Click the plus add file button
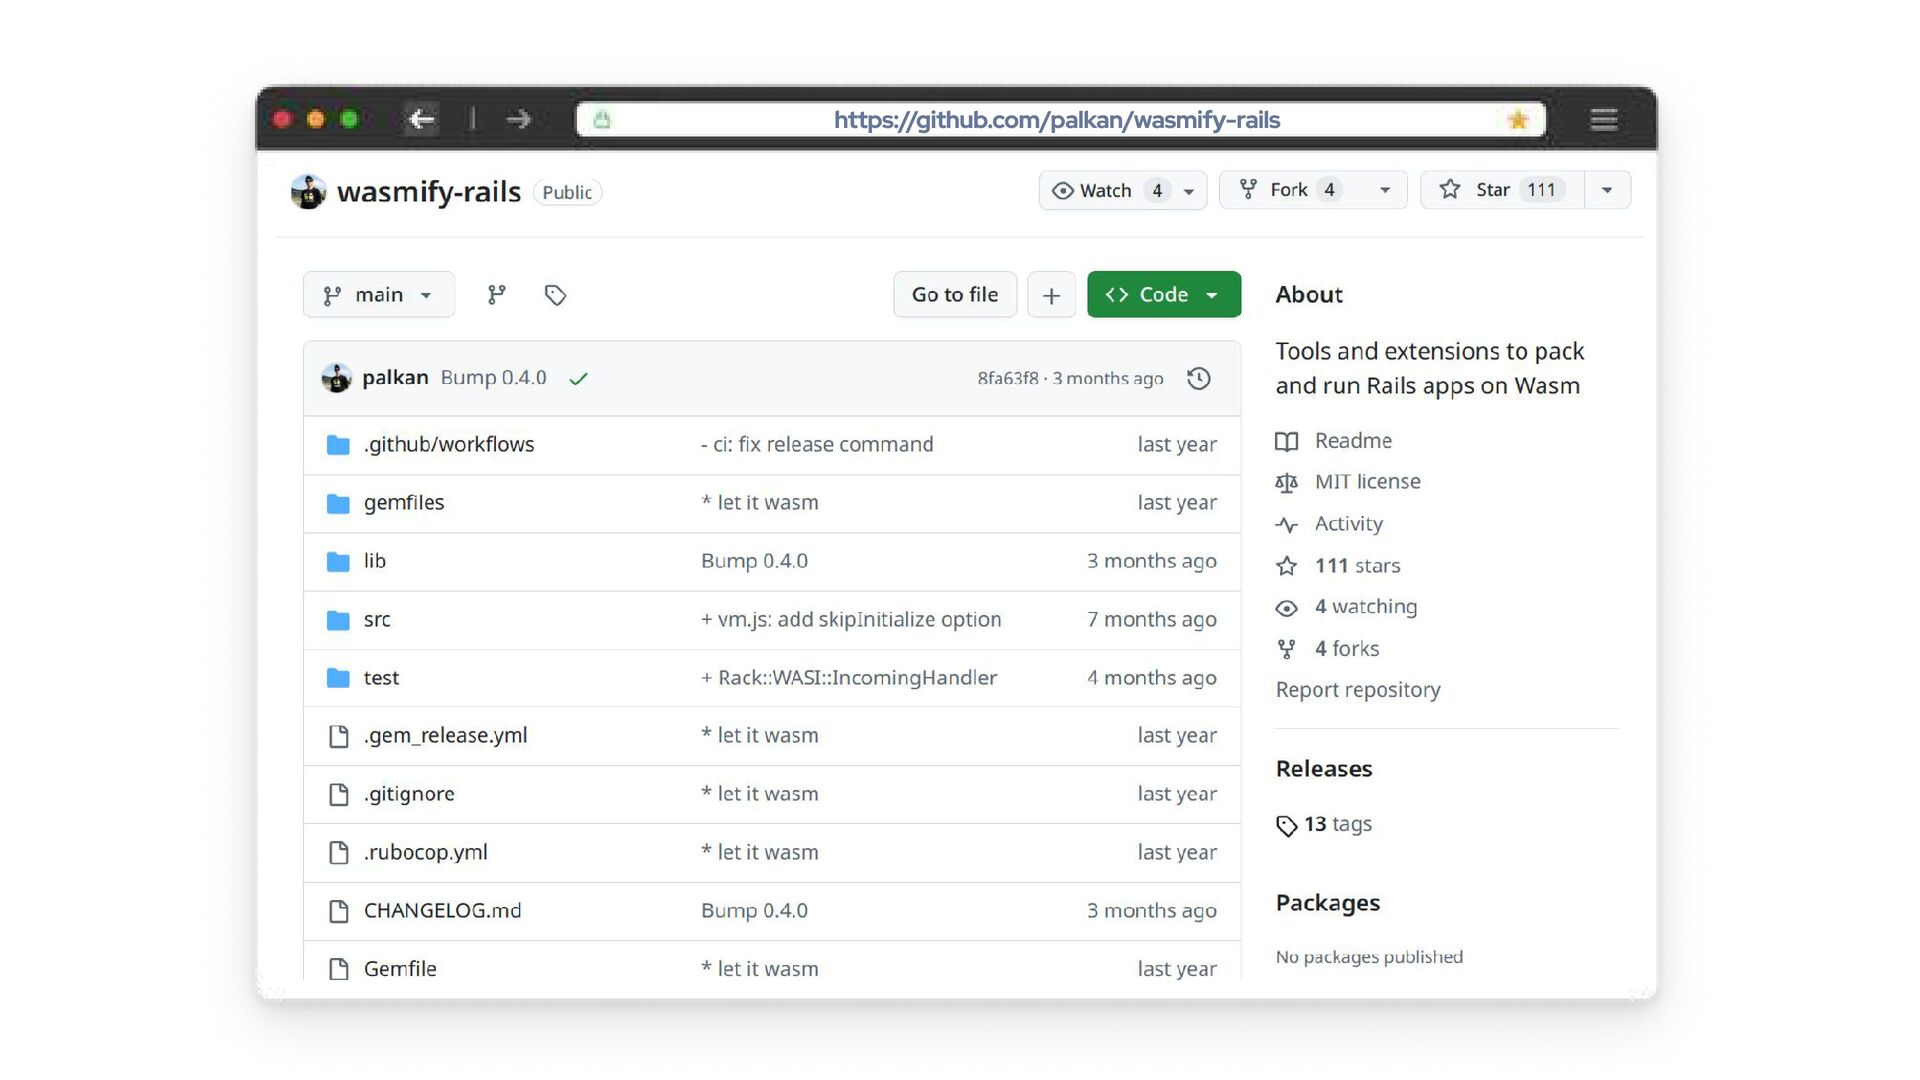This screenshot has width=1920, height=1080. (x=1051, y=295)
